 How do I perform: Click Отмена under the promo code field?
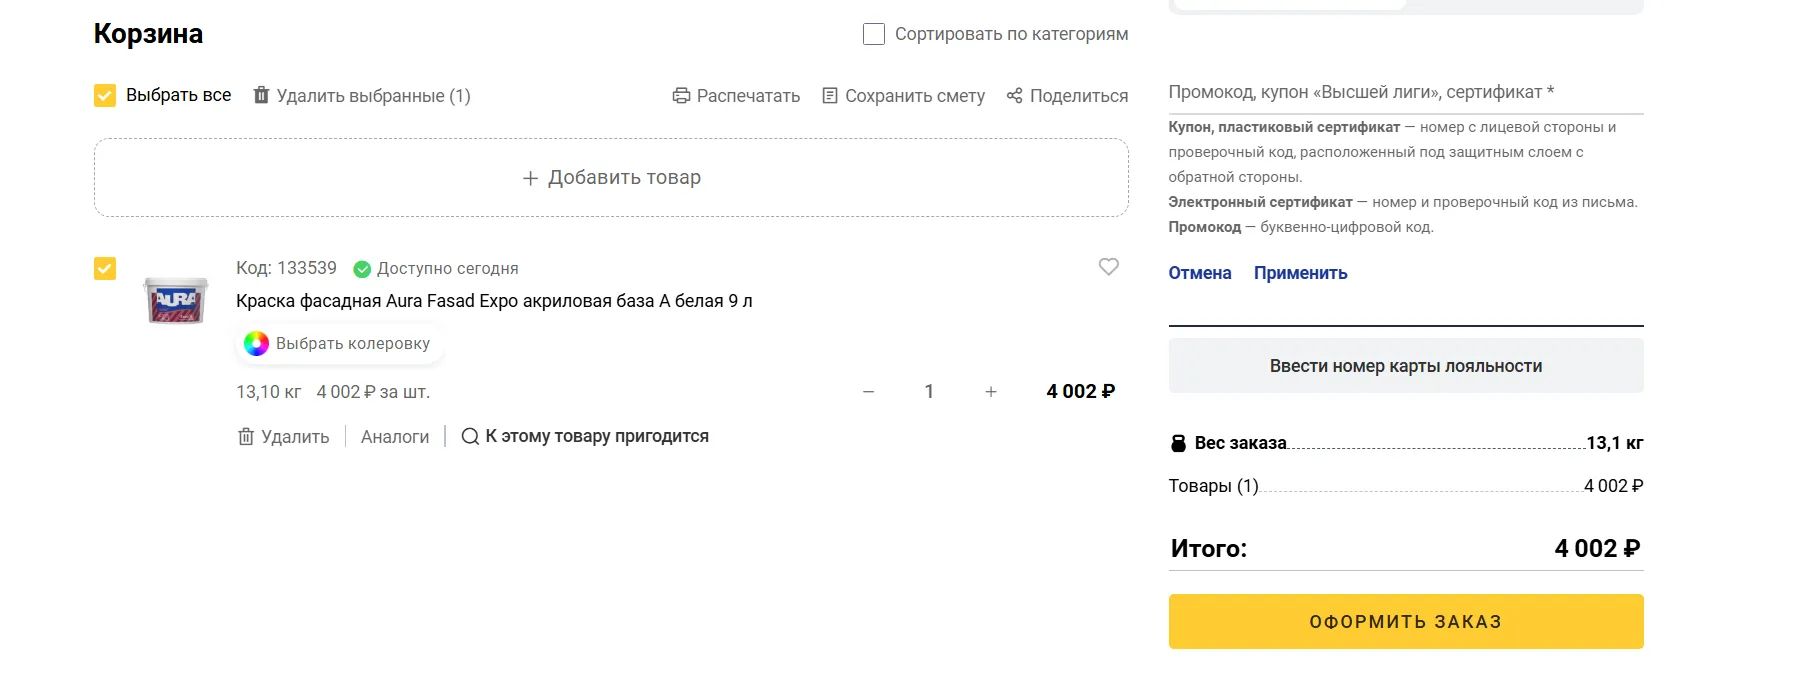(1199, 273)
